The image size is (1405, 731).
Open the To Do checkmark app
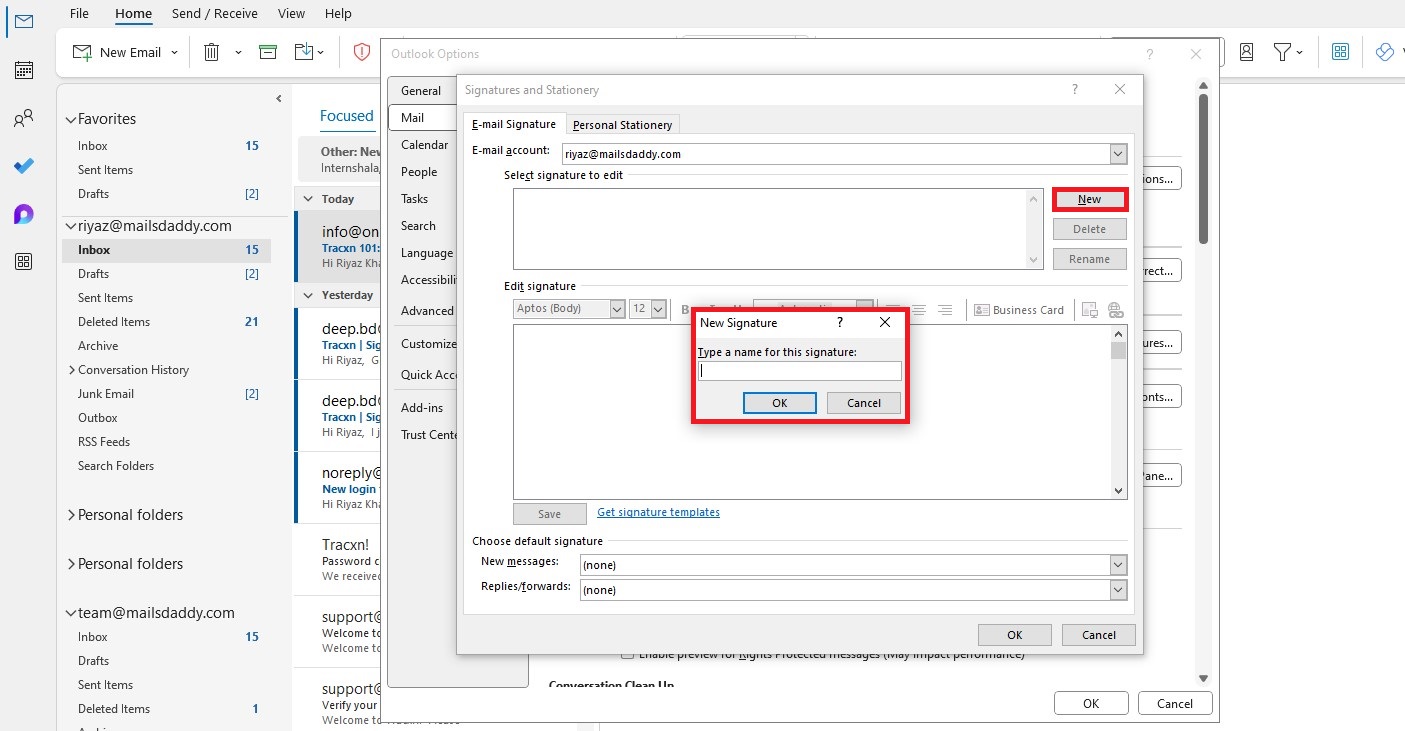tap(24, 166)
